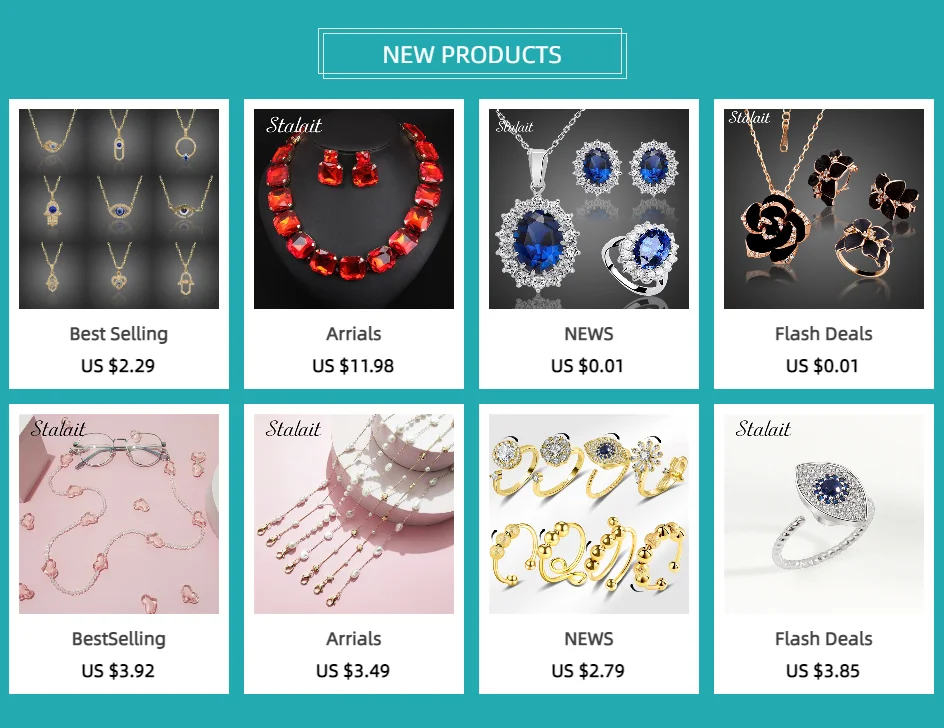The image size is (944, 728).
Task: Click the Arrials label under red necklace
Action: [353, 334]
